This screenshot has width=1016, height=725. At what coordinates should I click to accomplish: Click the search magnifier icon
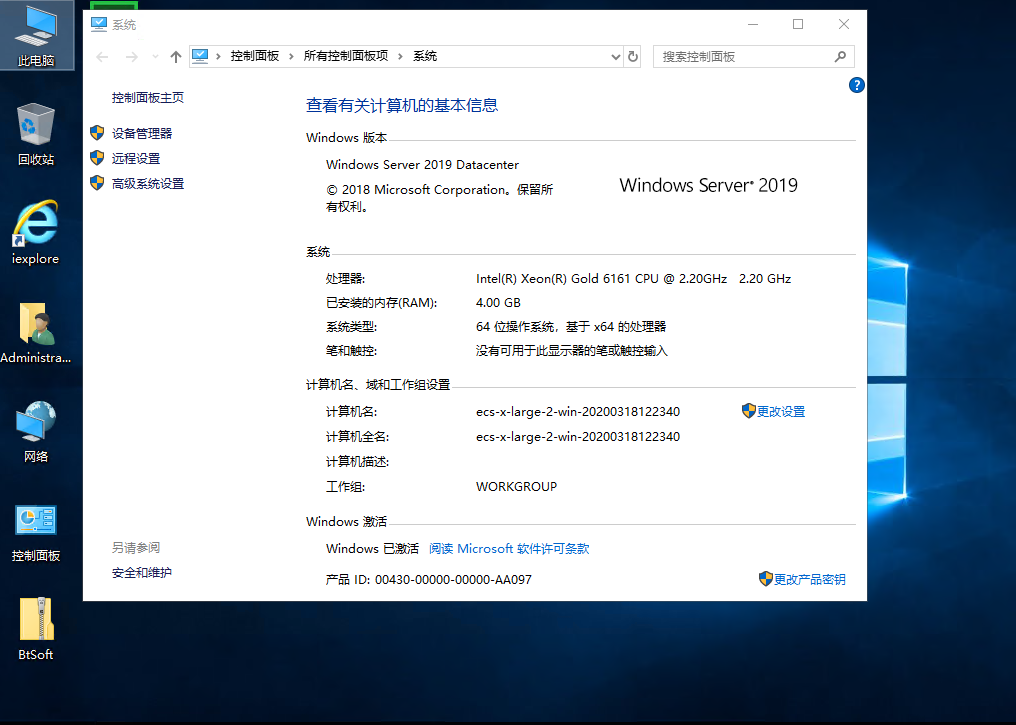[x=840, y=56]
